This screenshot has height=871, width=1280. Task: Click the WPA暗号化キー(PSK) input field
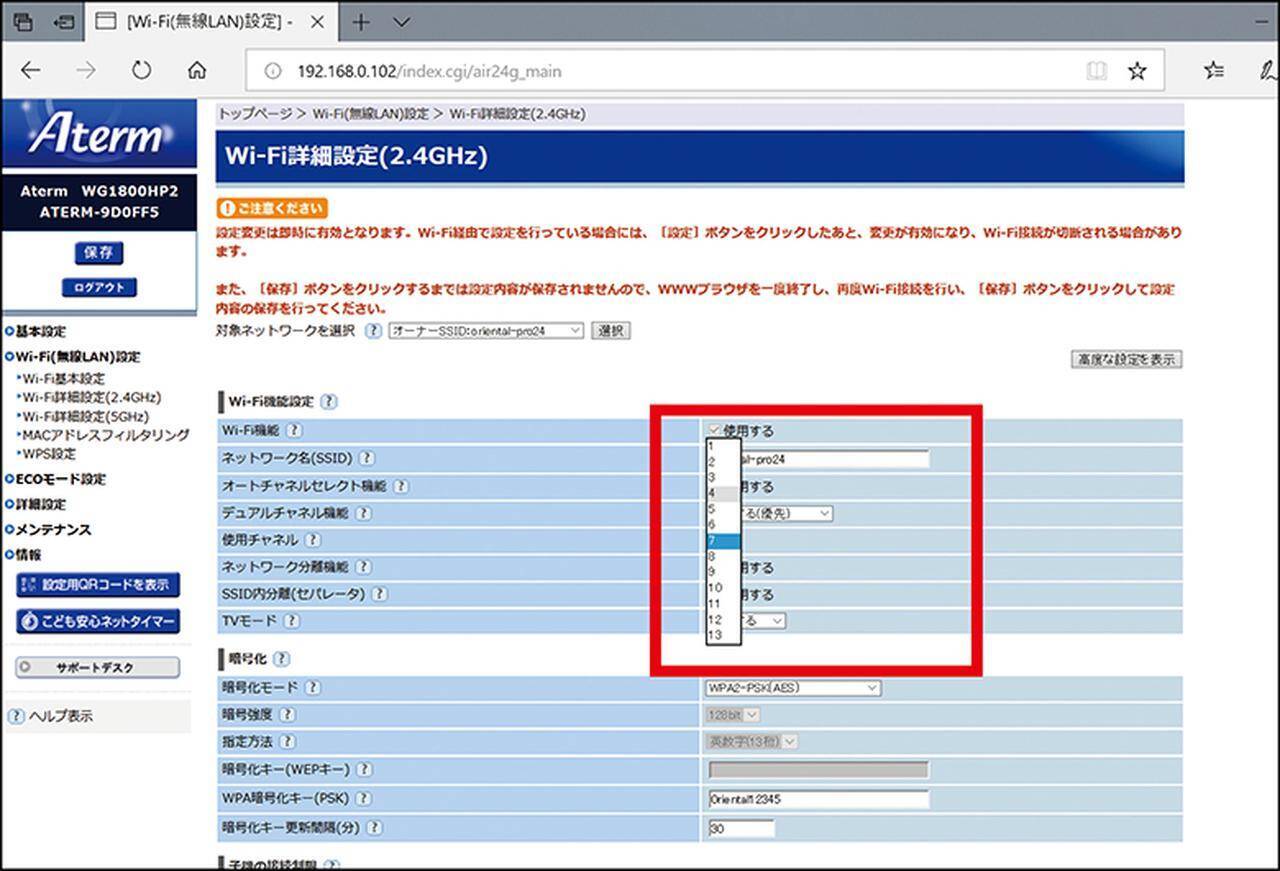(x=818, y=799)
